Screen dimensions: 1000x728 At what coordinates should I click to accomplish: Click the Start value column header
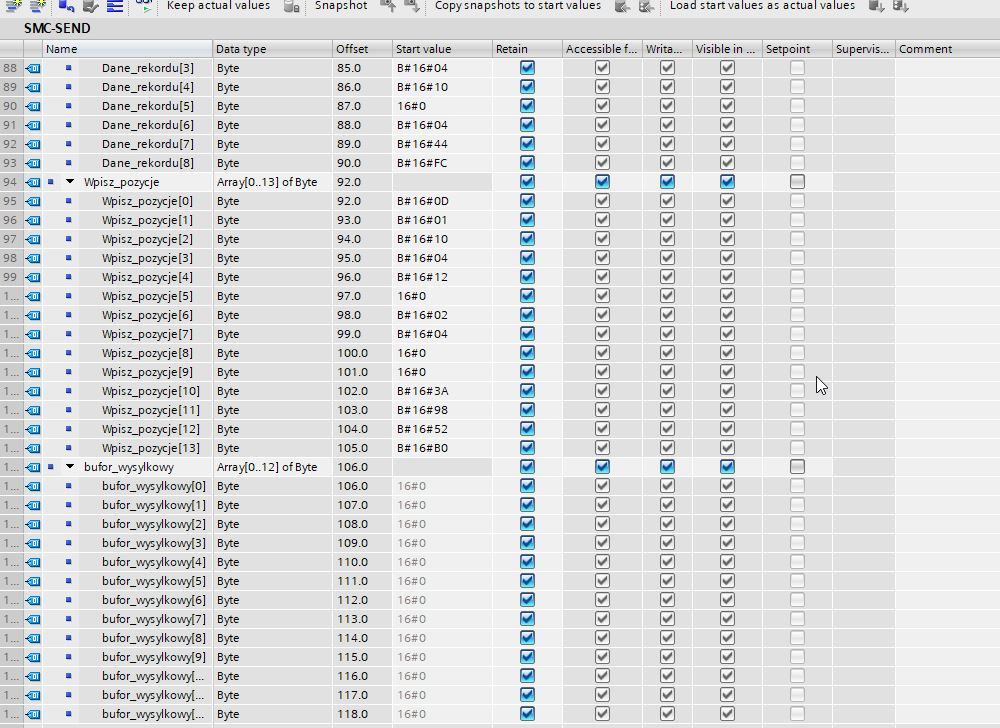pyautogui.click(x=442, y=49)
